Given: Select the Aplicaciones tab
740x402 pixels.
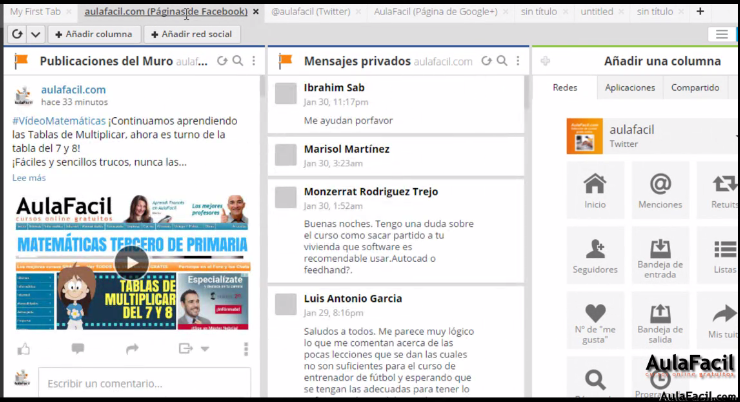Looking at the screenshot, I should tap(630, 88).
